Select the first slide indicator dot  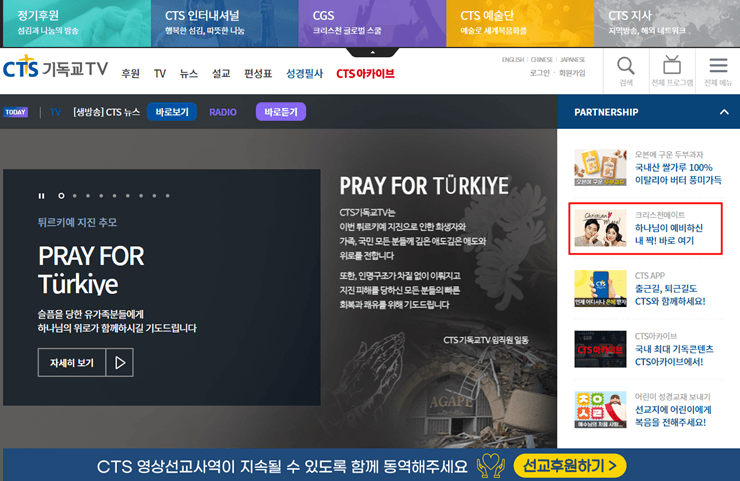pos(61,196)
